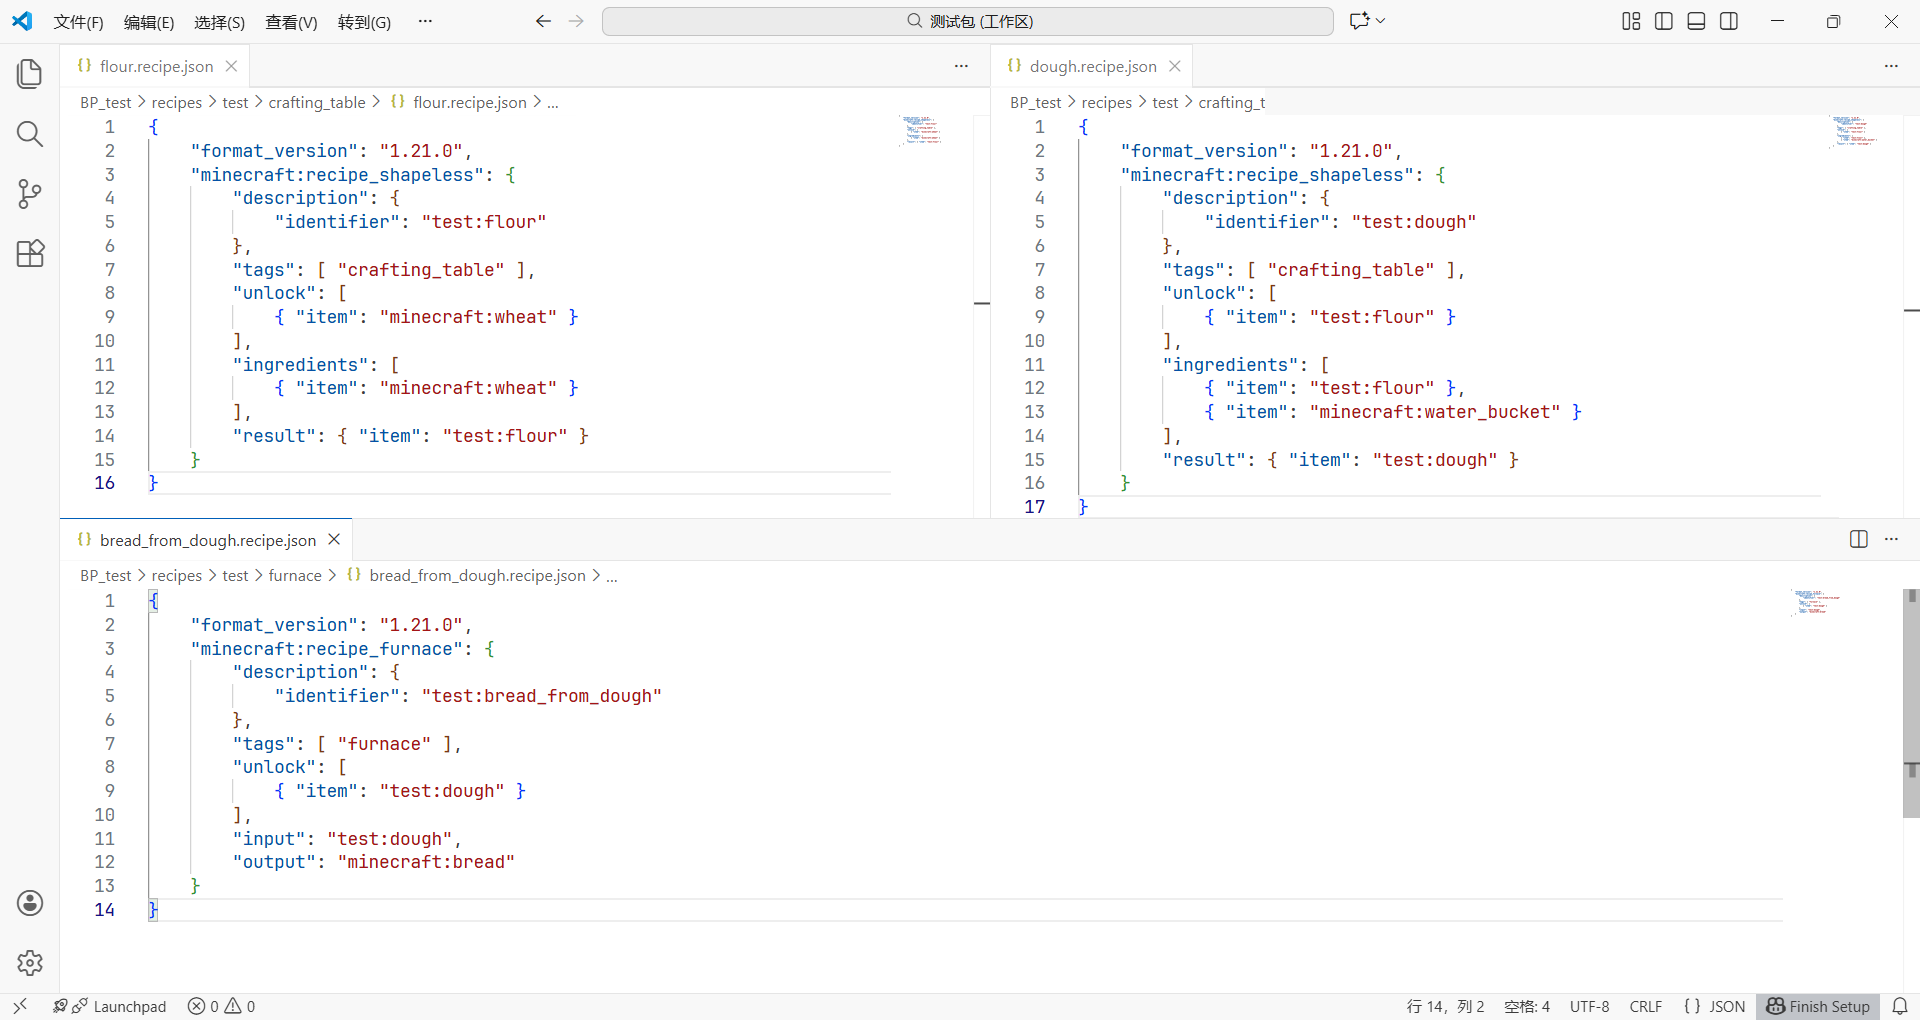Expand the furnace breadcrumb folder
The height and width of the screenshot is (1020, 1920).
295,576
